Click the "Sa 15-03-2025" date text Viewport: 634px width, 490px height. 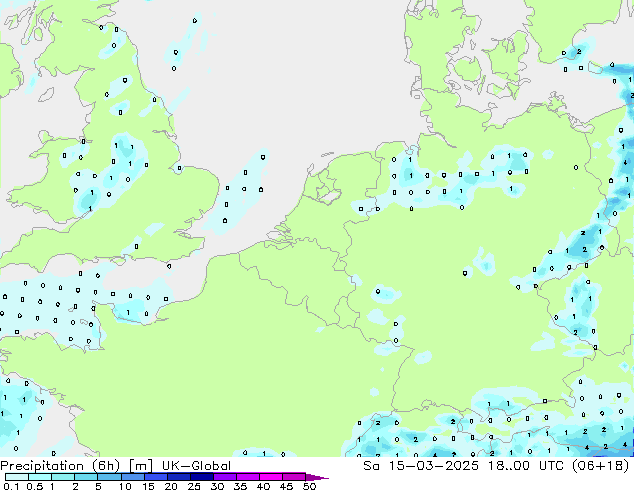pyautogui.click(x=421, y=466)
